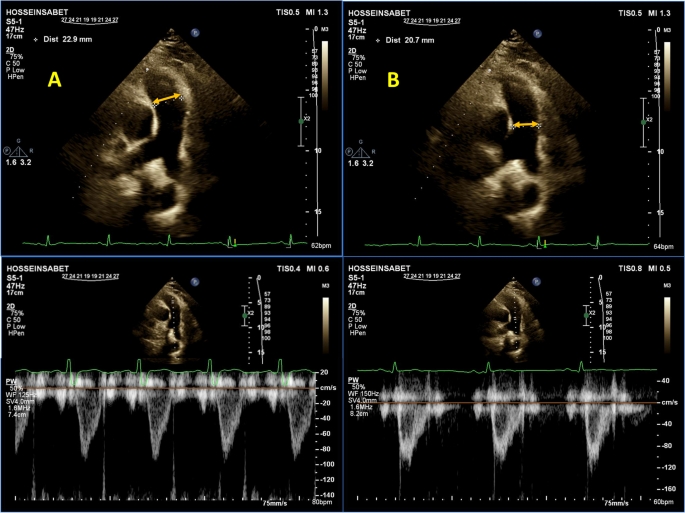
Task: Click the orange Doppler baseline in bottom-left panel
Action: tap(164, 388)
